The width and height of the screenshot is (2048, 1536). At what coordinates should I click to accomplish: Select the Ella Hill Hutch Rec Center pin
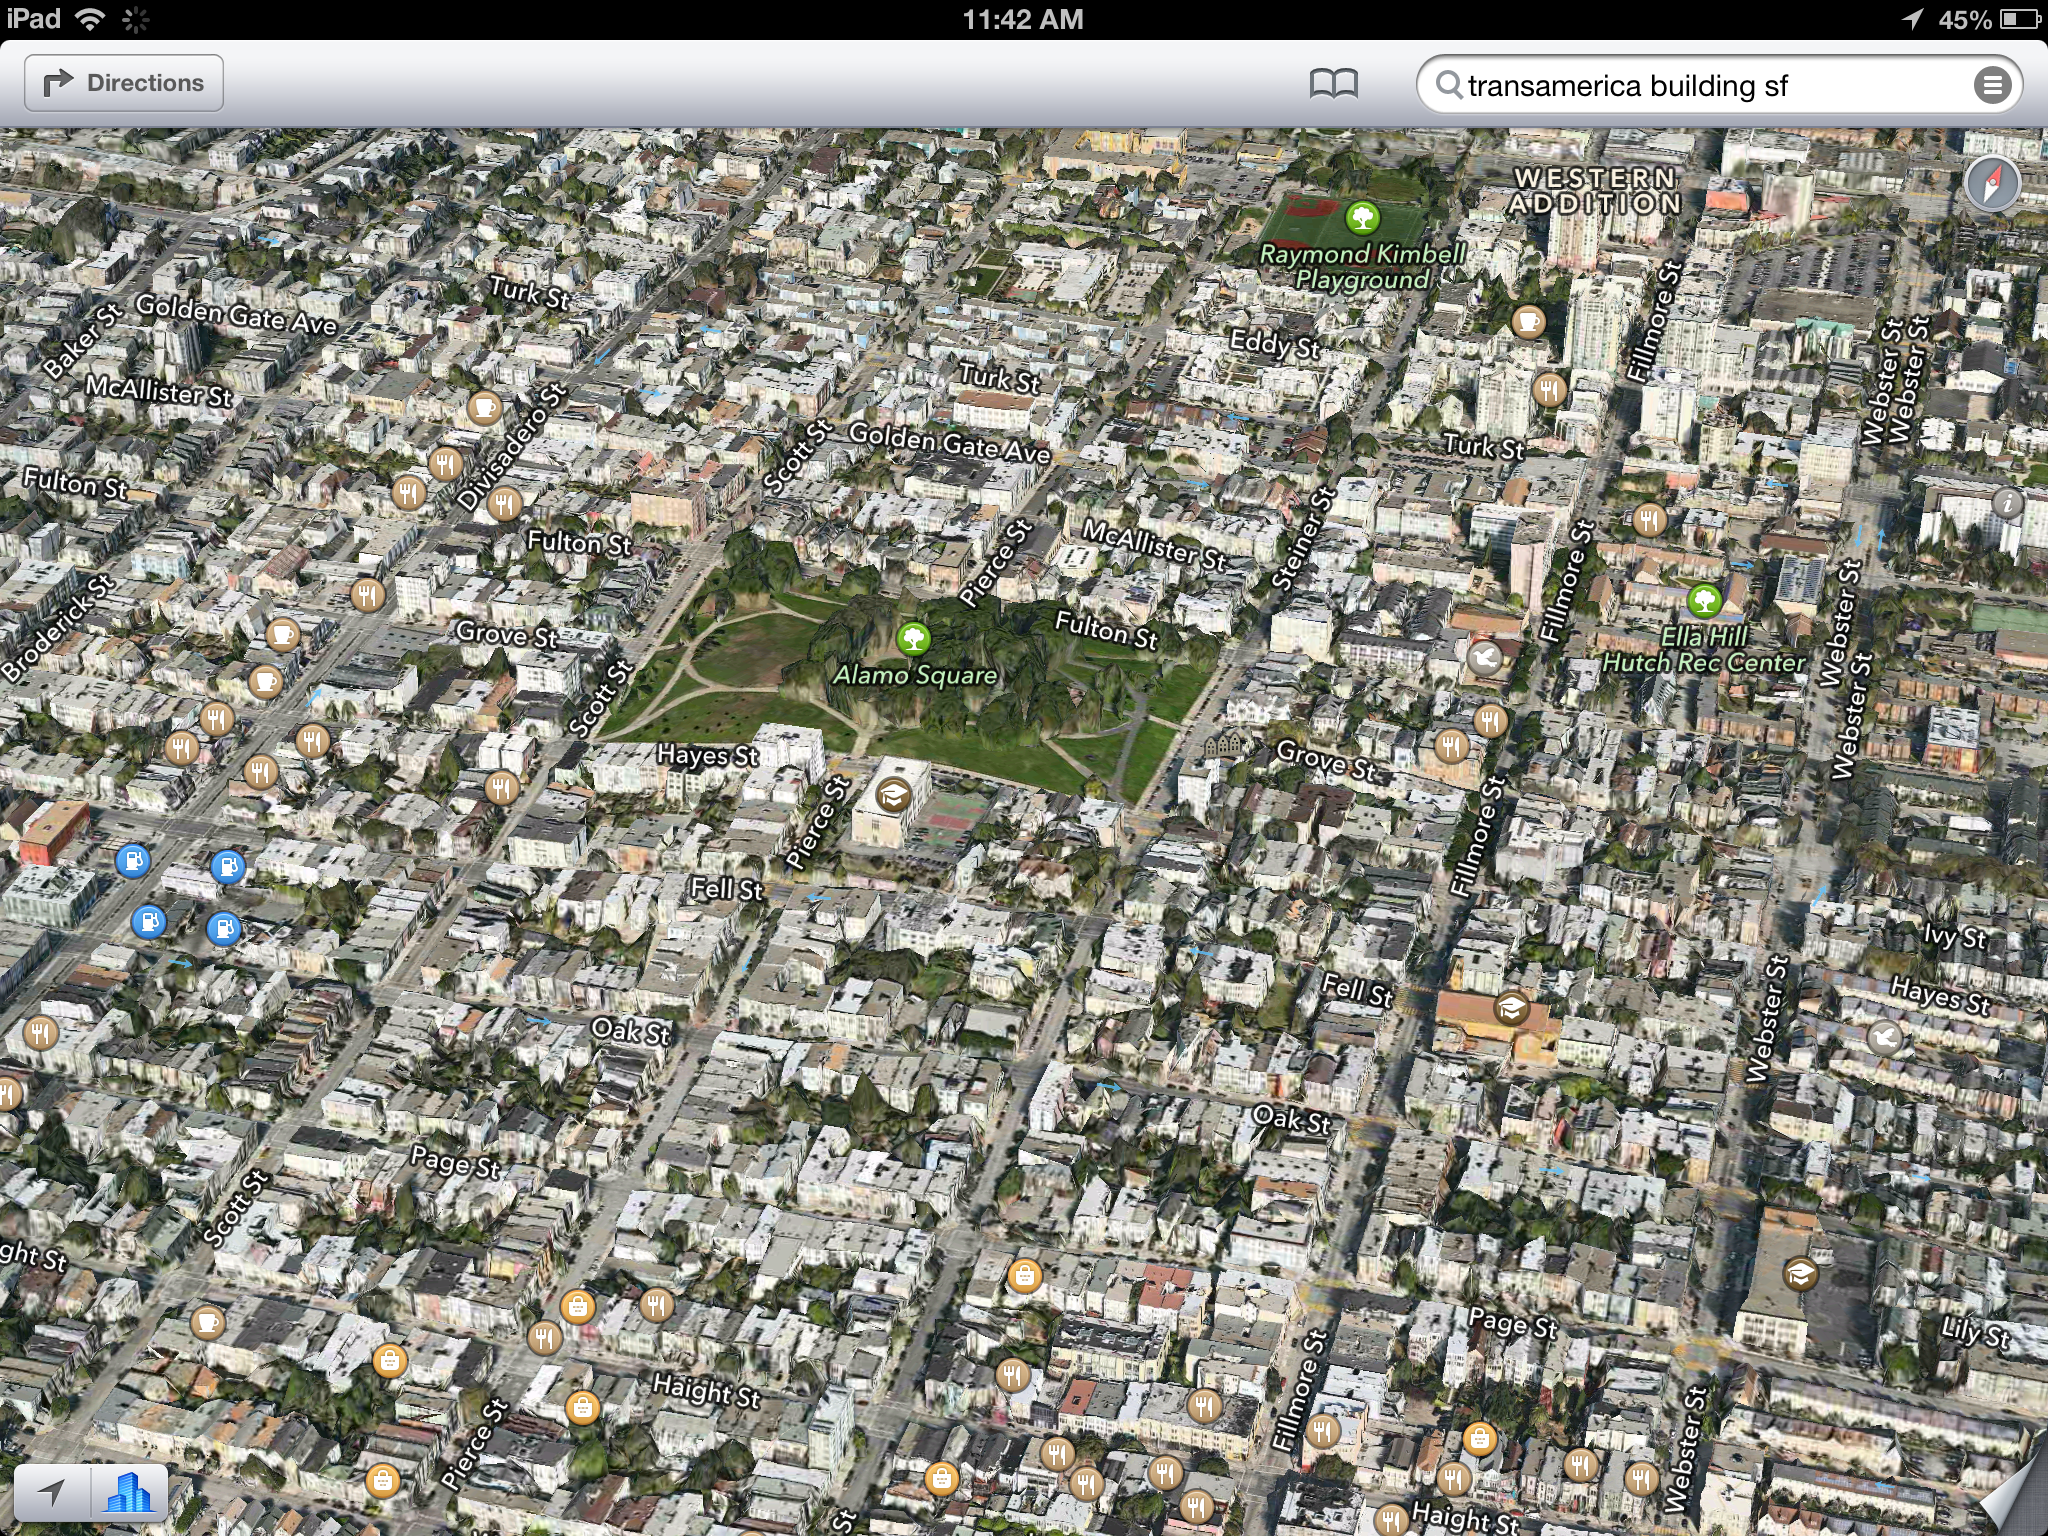[x=1704, y=601]
